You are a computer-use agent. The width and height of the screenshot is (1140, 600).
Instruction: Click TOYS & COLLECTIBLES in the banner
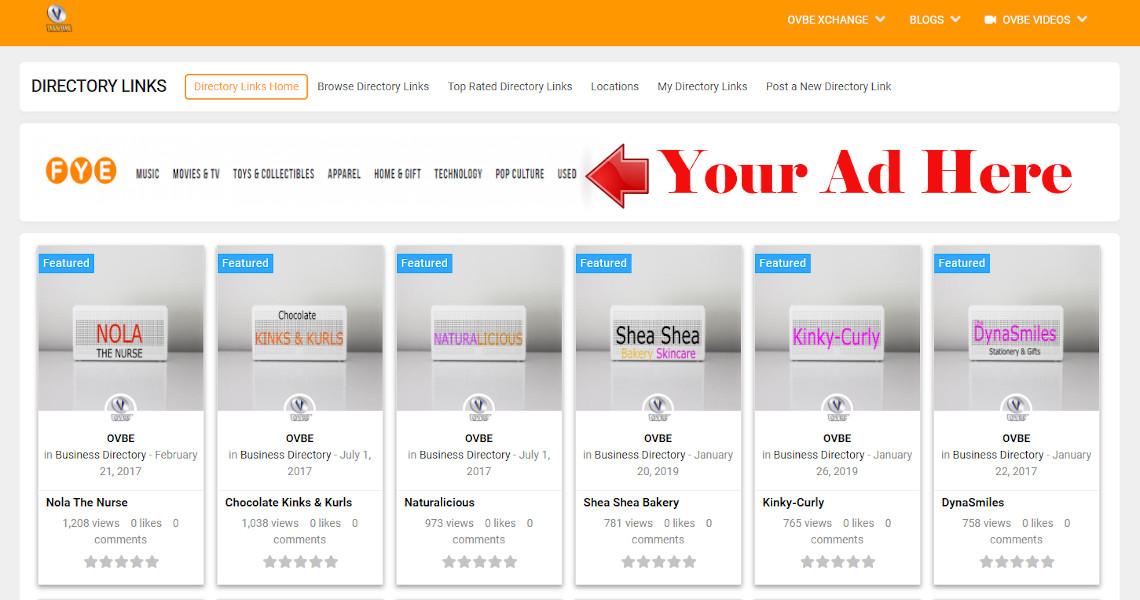[273, 174]
